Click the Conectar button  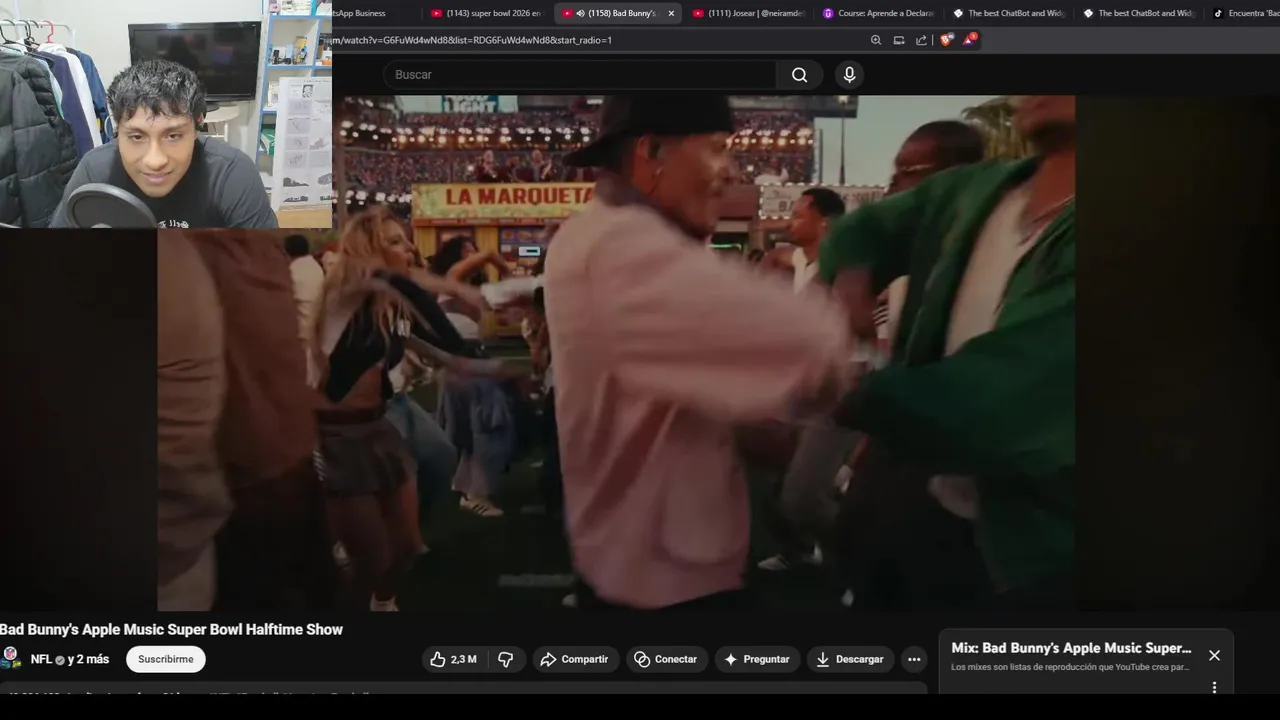[666, 659]
